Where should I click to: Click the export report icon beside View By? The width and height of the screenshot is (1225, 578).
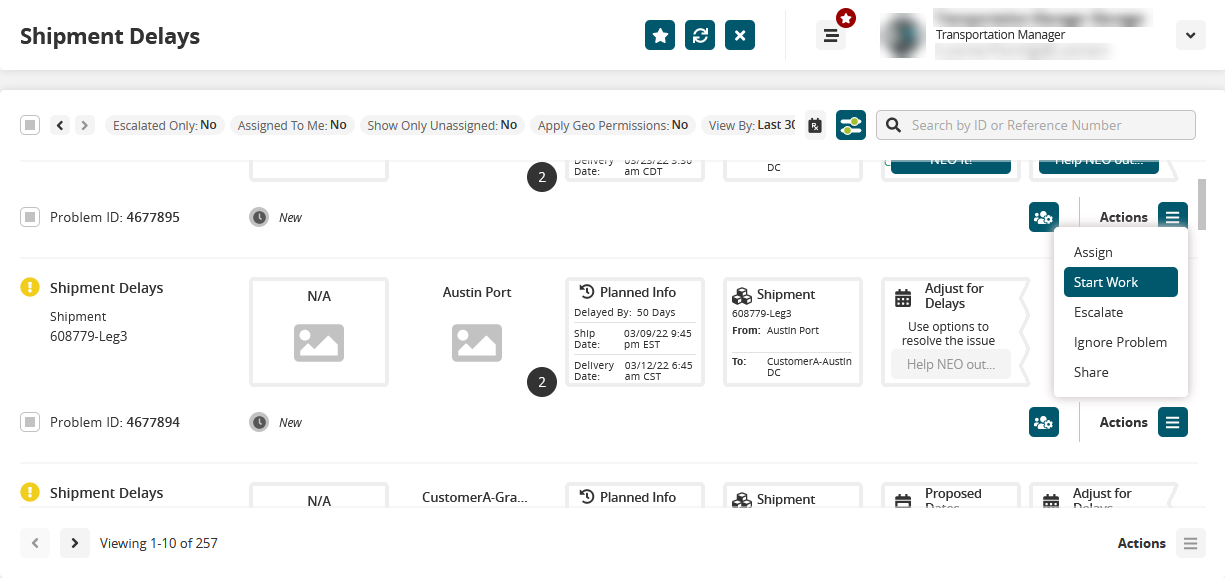[815, 125]
